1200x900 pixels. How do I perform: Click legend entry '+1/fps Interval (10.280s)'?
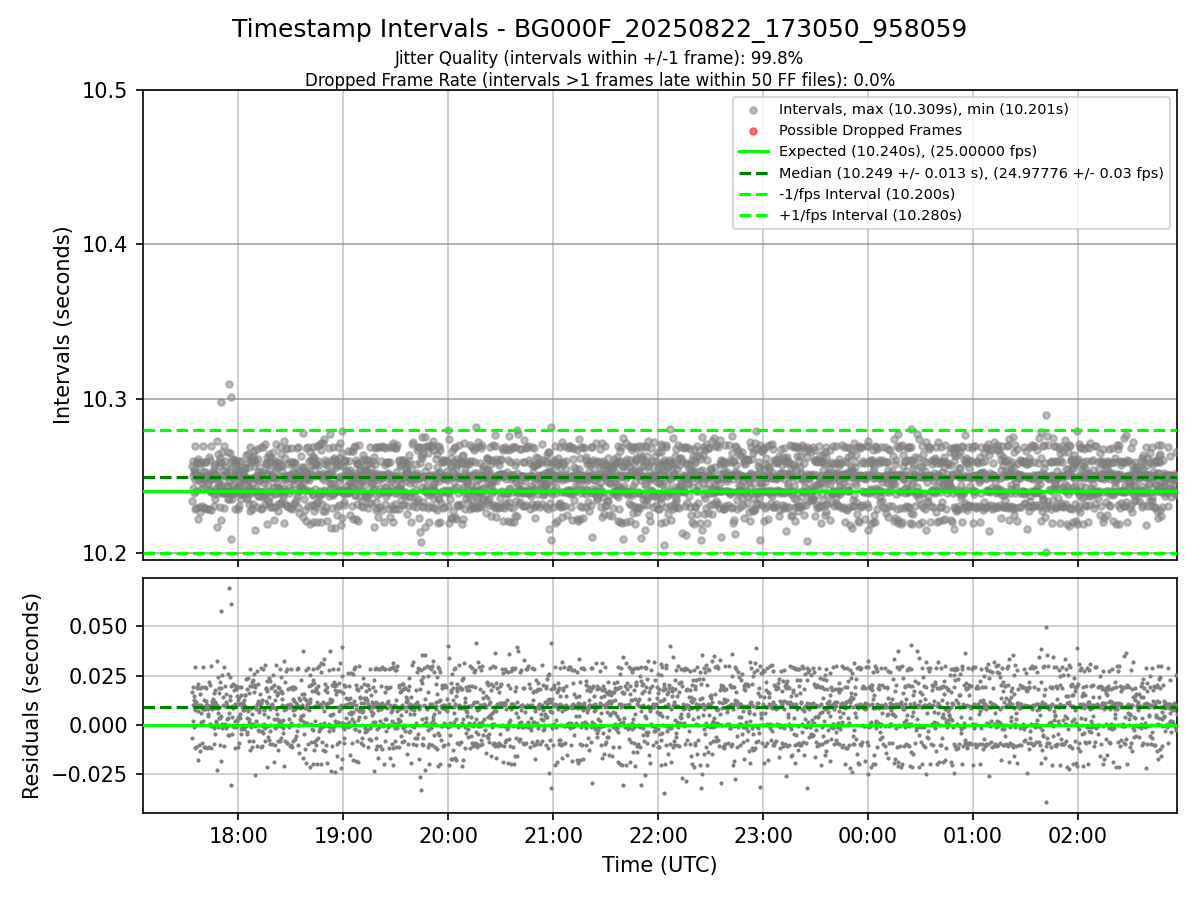[x=870, y=215]
